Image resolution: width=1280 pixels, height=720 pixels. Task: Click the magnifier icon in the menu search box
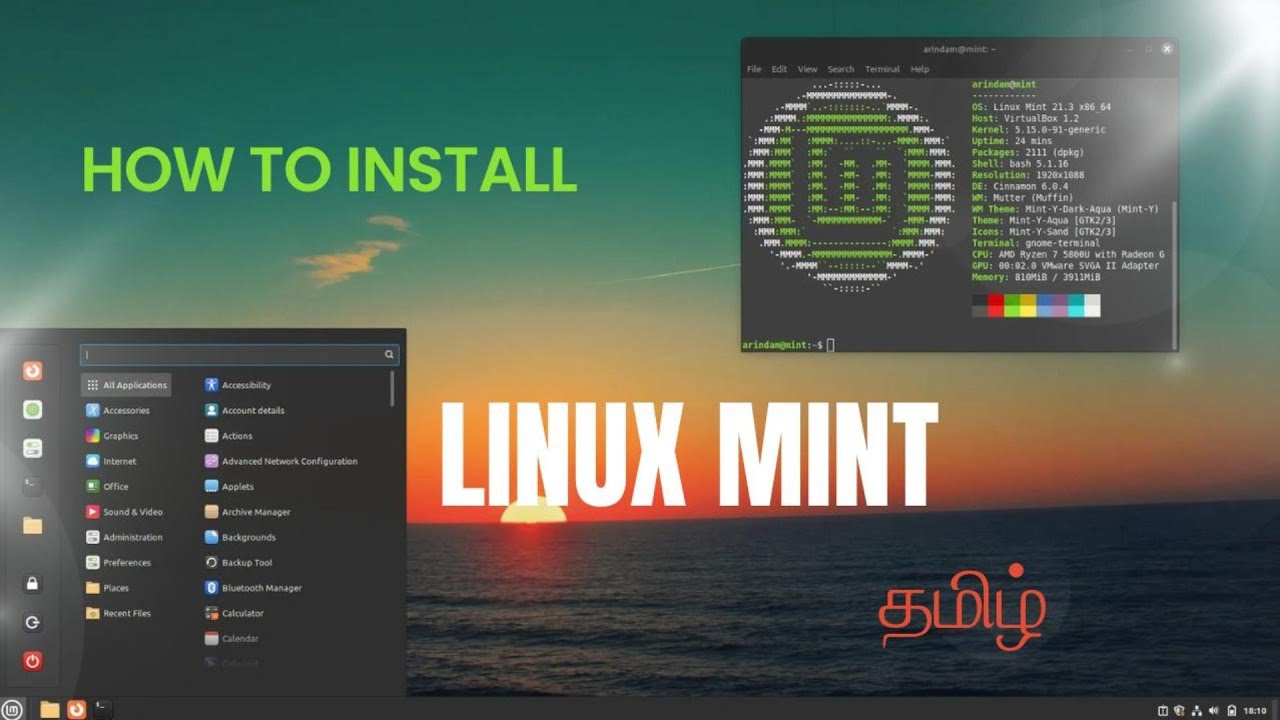click(x=389, y=354)
